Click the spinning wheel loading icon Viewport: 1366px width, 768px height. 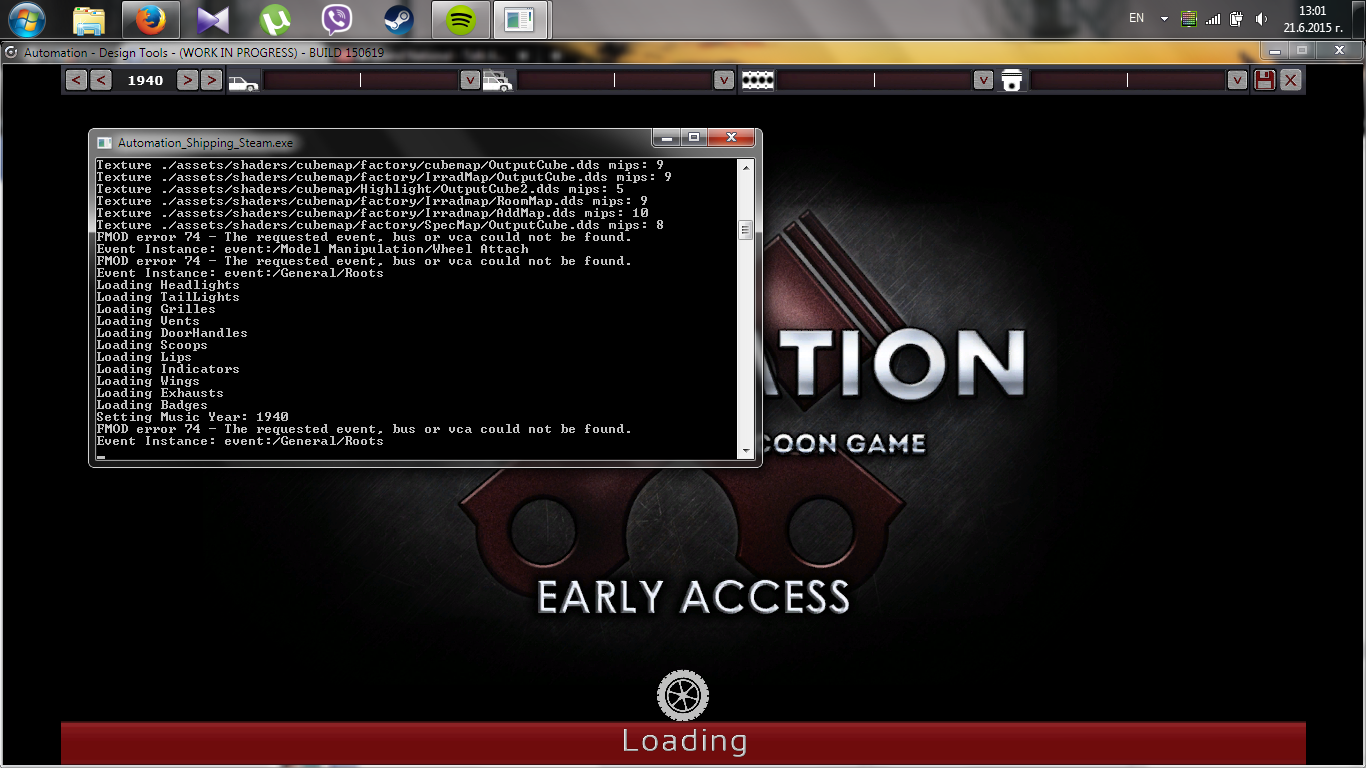point(683,695)
